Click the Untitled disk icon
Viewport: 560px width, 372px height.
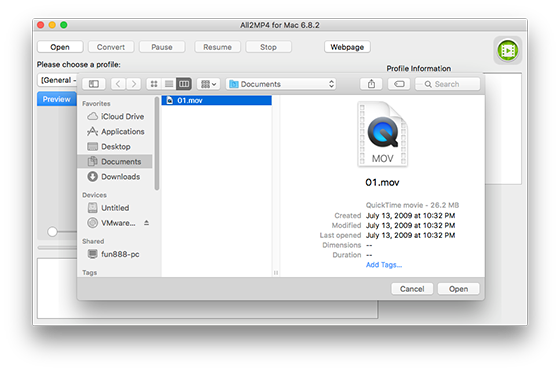coord(92,208)
